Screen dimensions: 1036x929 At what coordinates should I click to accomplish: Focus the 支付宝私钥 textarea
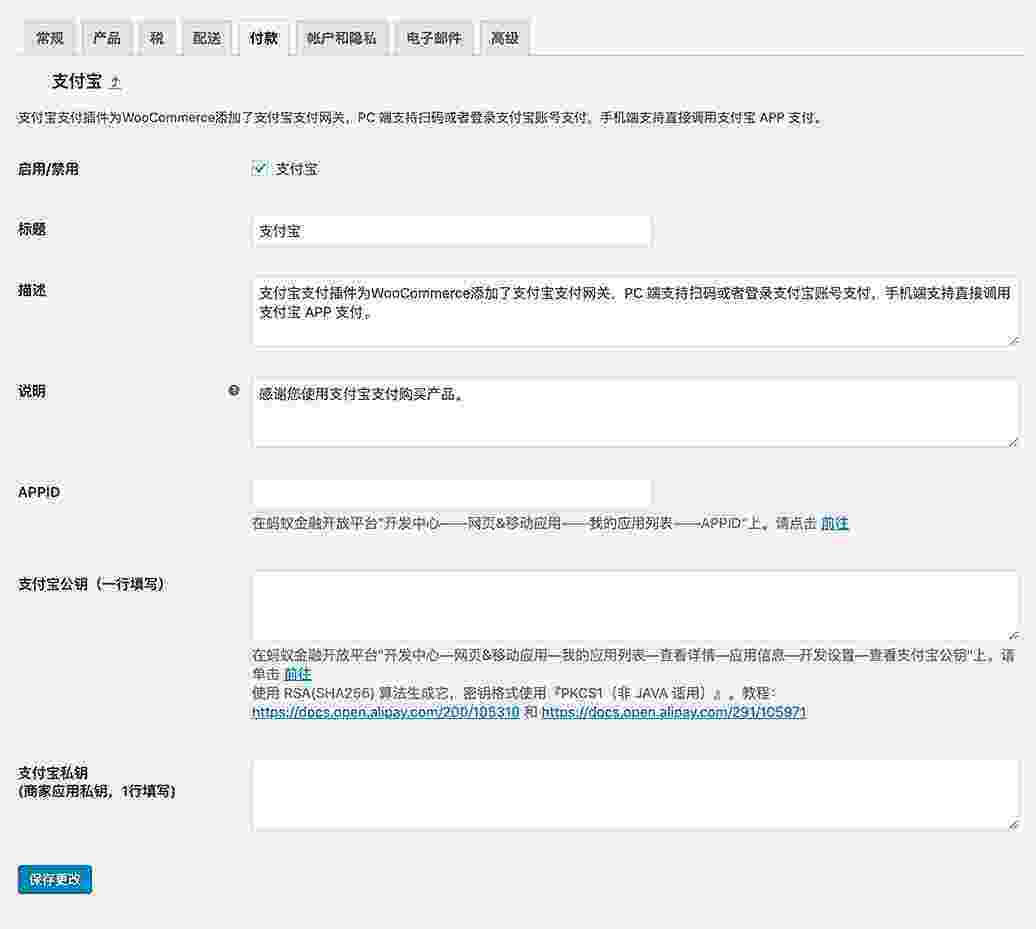pyautogui.click(x=636, y=795)
